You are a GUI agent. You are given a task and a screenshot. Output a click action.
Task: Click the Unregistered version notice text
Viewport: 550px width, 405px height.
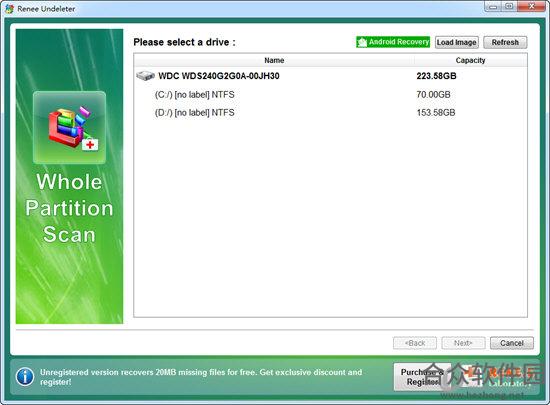[x=201, y=377]
